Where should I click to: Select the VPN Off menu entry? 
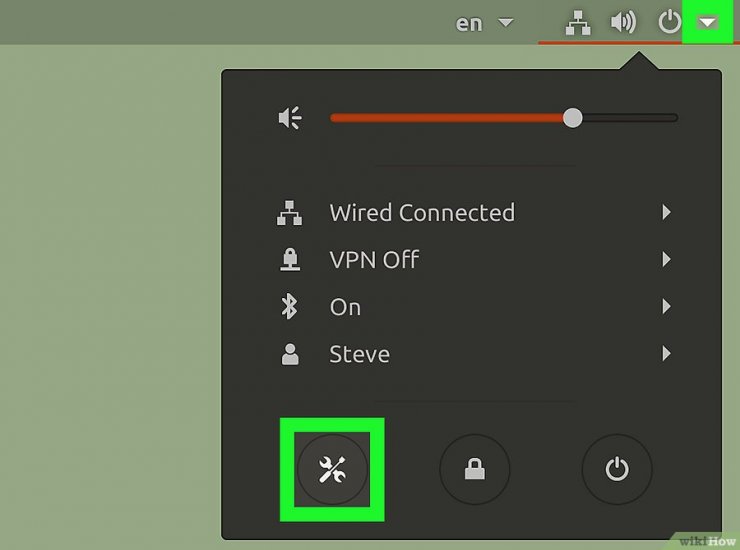[x=474, y=259]
